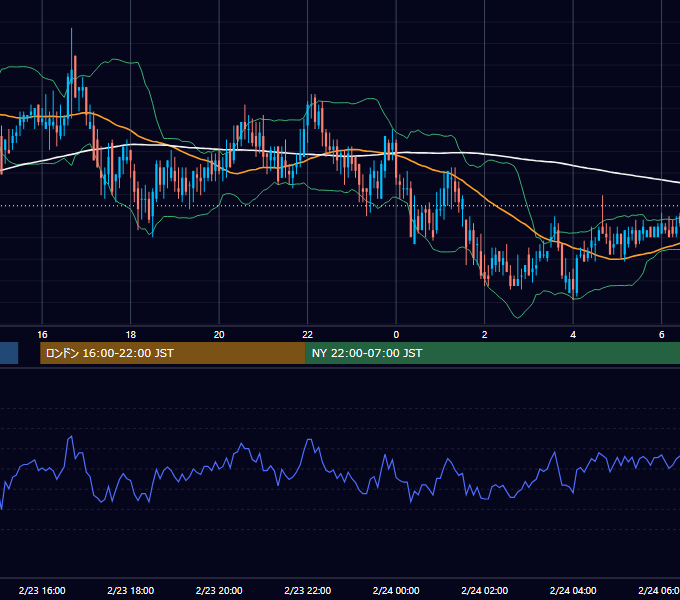Click the 2/23 22:00 date label
680x600 pixels.
point(307,590)
